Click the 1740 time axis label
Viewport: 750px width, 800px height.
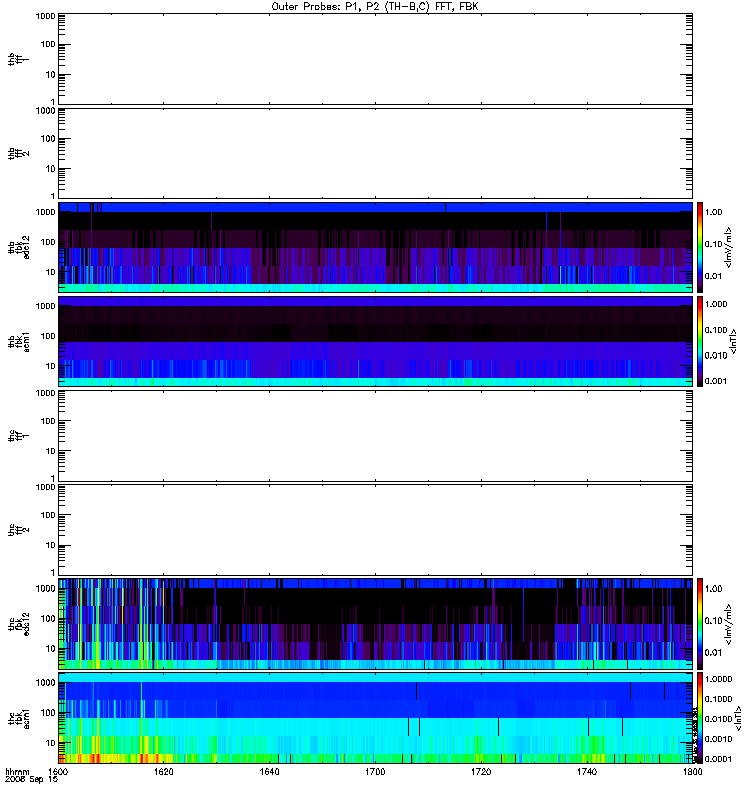[587, 771]
